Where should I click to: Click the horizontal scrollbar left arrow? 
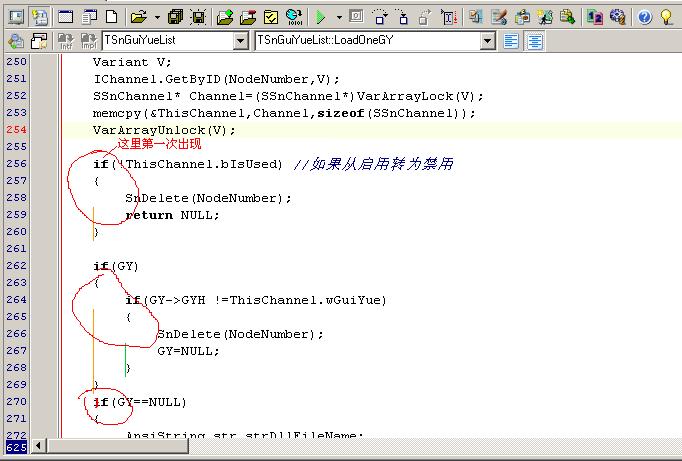(x=41, y=446)
